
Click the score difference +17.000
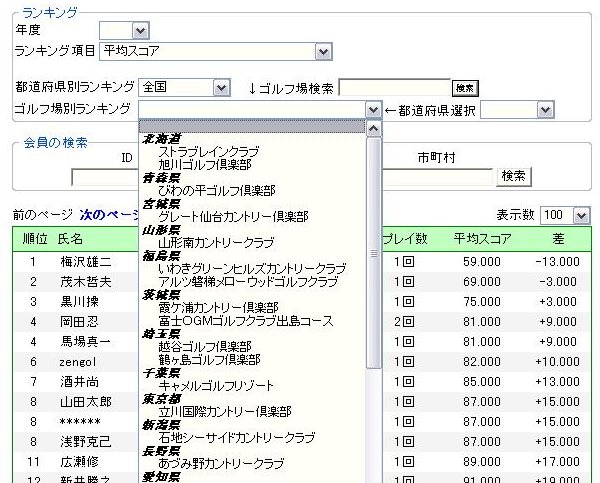[x=558, y=462]
